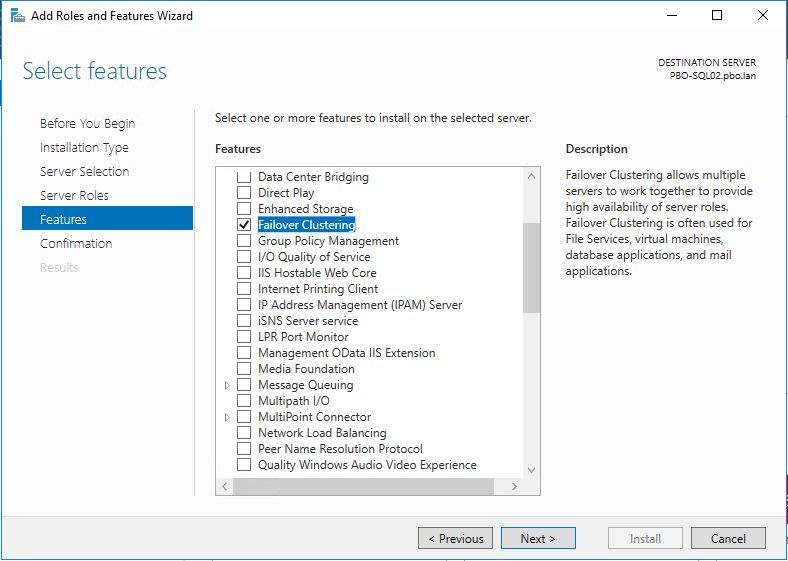Image resolution: width=788 pixels, height=561 pixels.
Task: Click the vertical scrollbar thumb in Features list
Action: [531, 268]
